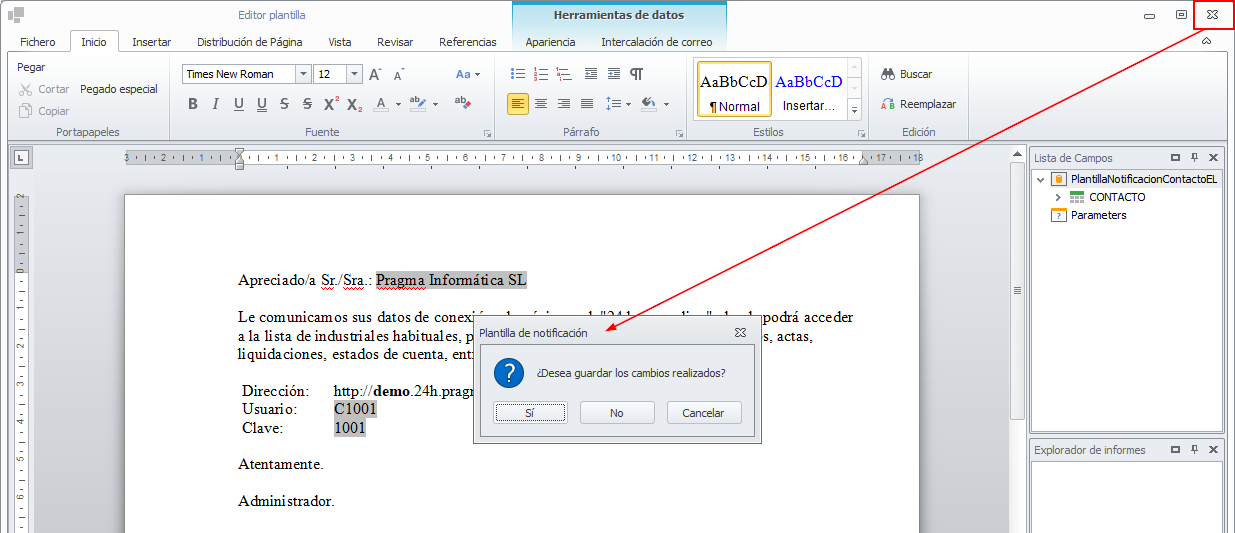
Task: Open the Times New Roman font dropdown
Action: point(303,74)
